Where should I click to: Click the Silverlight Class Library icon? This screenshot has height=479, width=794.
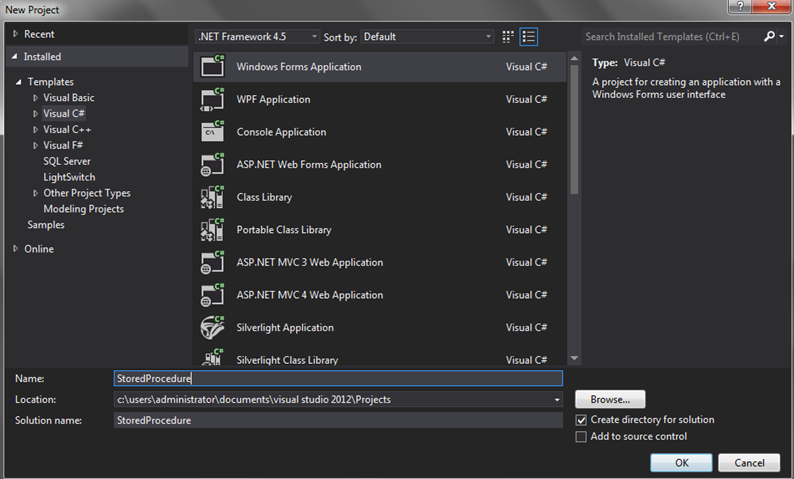pyautogui.click(x=212, y=357)
